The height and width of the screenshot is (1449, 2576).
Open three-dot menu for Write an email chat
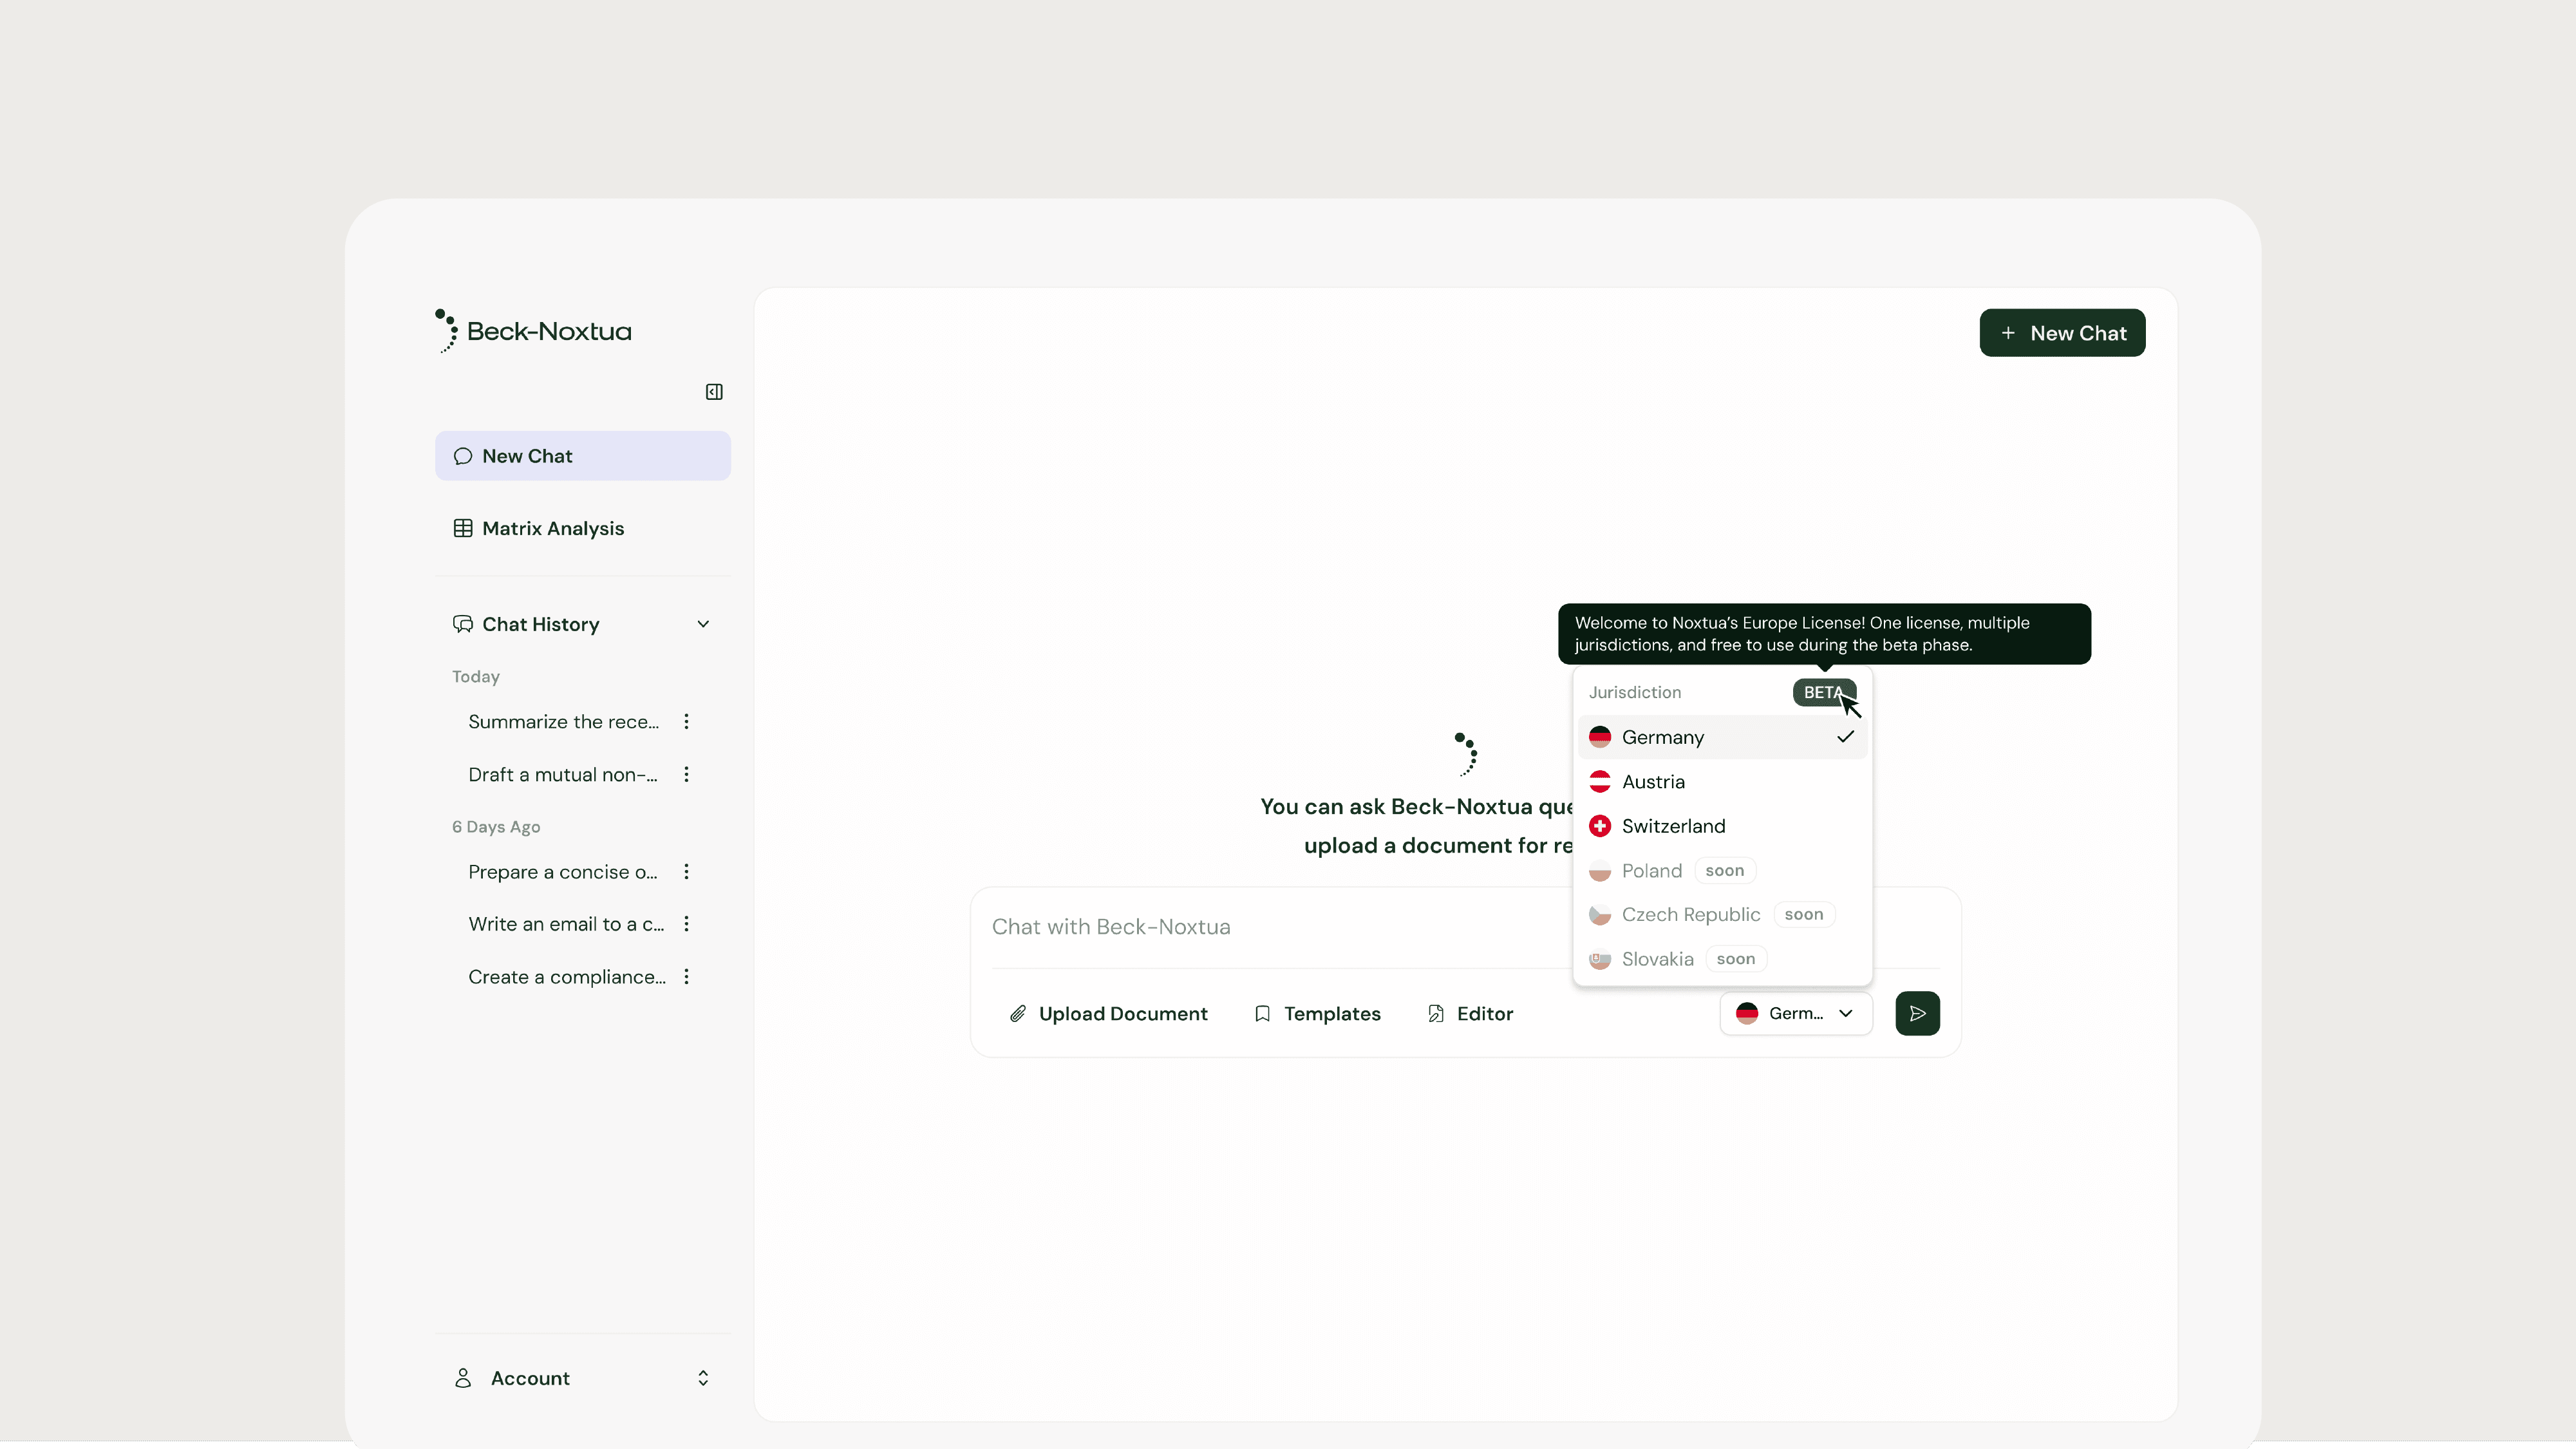click(686, 924)
